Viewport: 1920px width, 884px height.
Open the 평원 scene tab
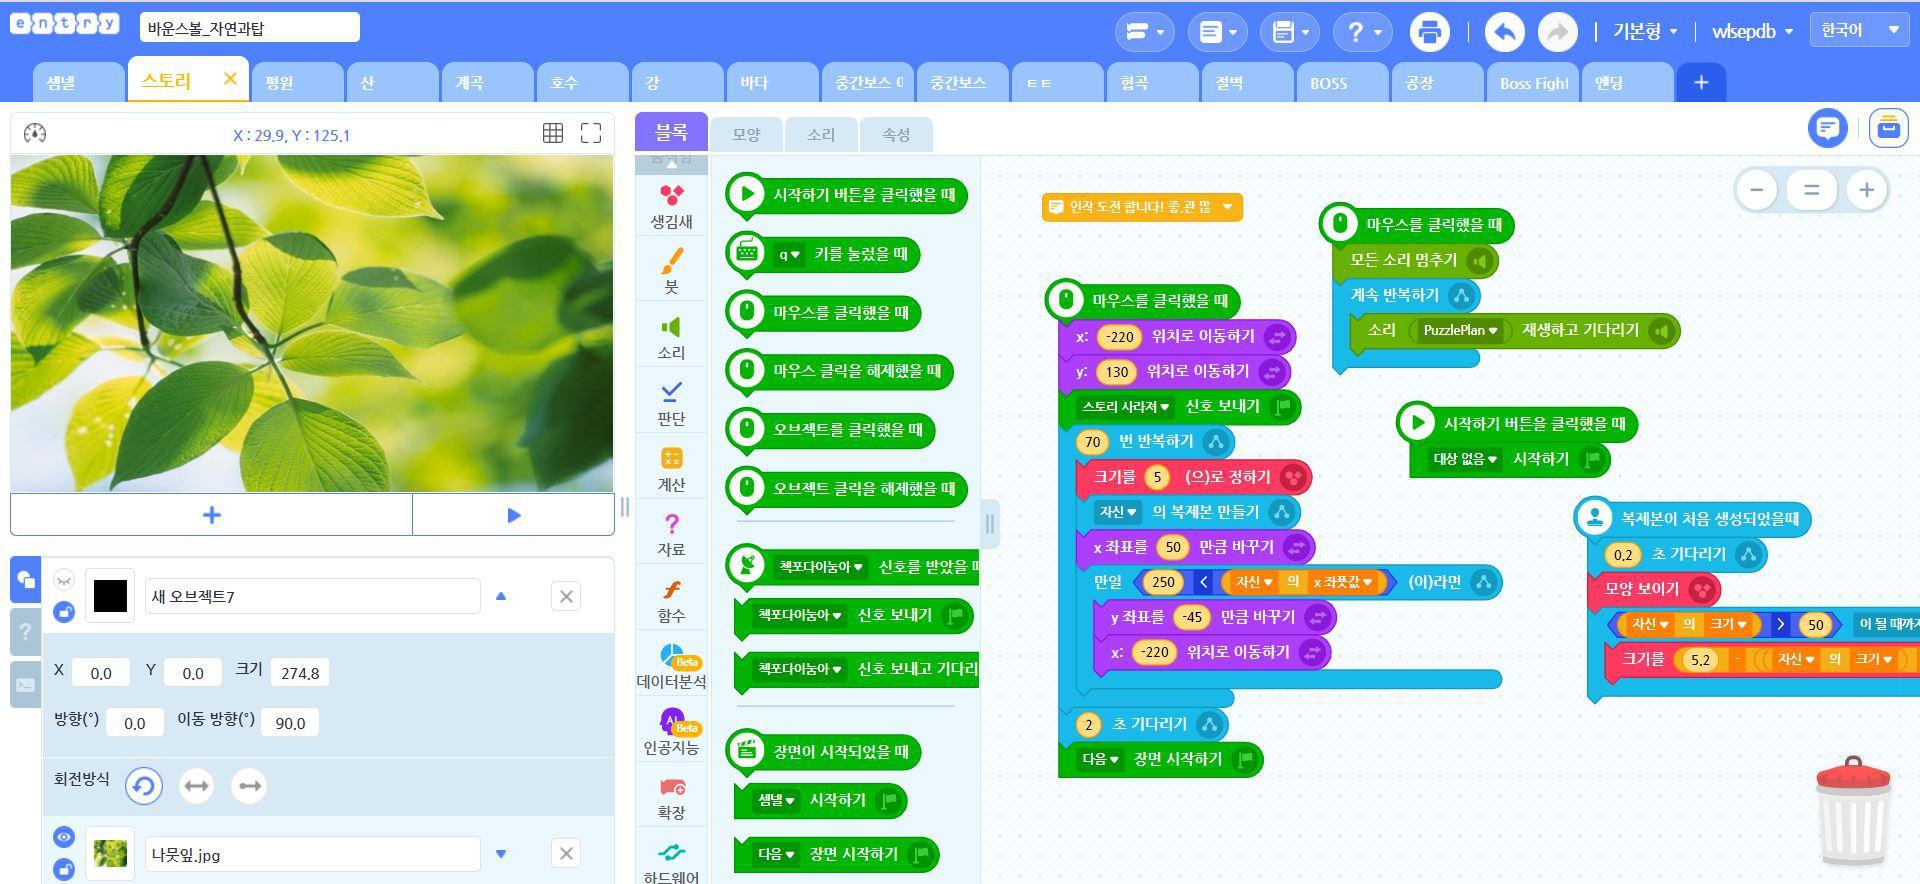(297, 82)
